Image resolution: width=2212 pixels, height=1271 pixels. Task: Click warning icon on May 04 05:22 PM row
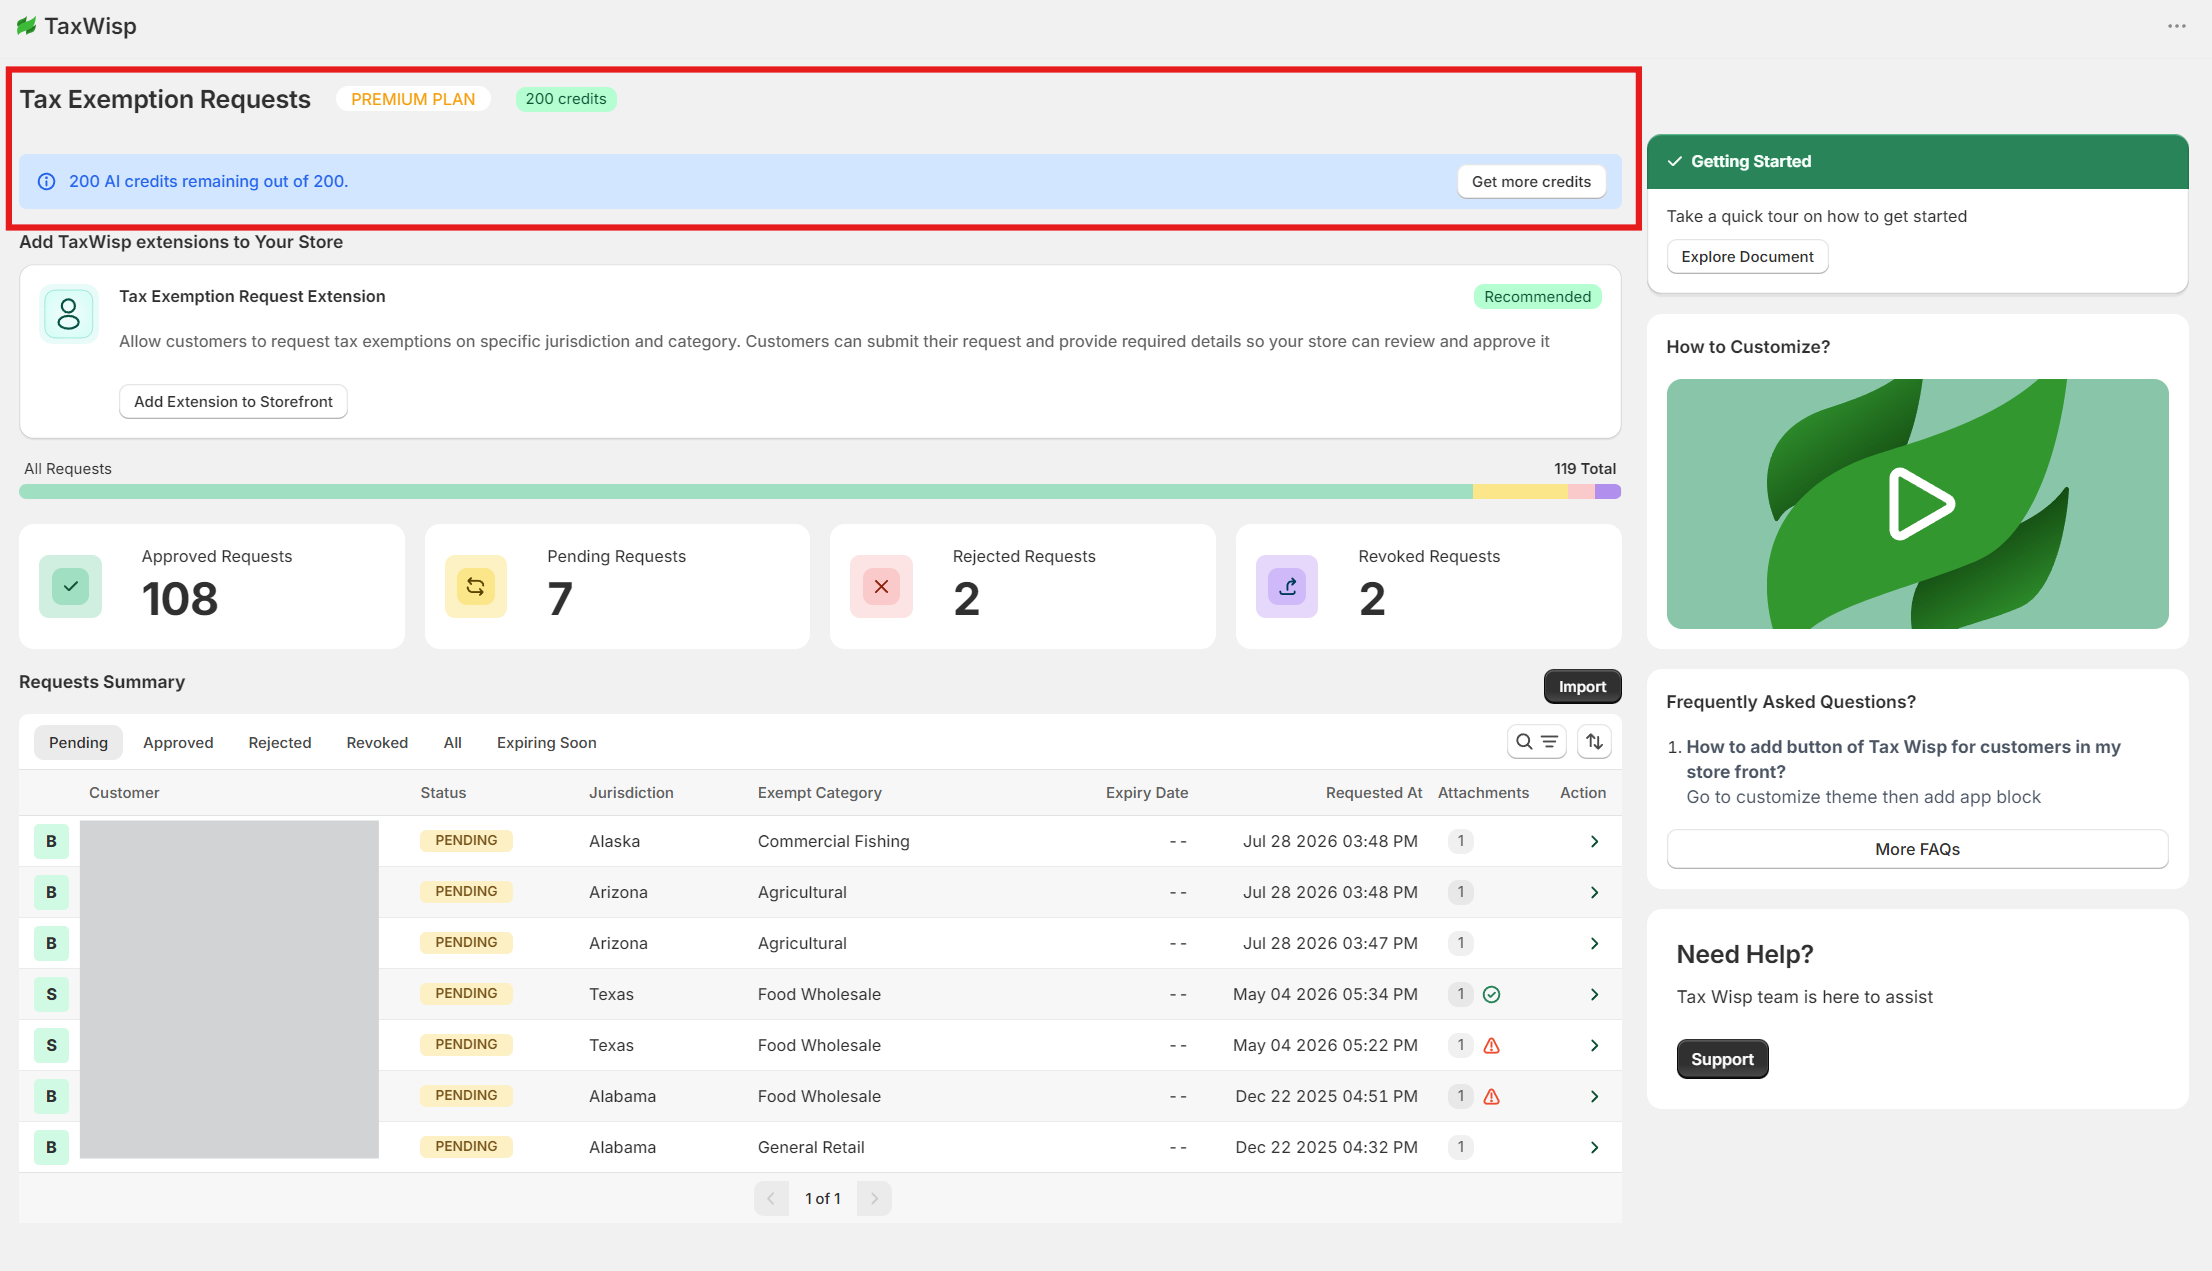(x=1491, y=1046)
